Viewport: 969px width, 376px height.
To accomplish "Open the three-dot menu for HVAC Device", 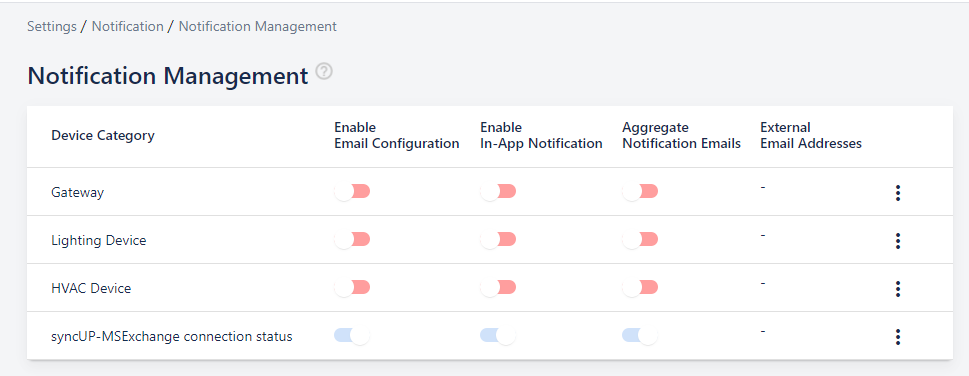I will (897, 289).
